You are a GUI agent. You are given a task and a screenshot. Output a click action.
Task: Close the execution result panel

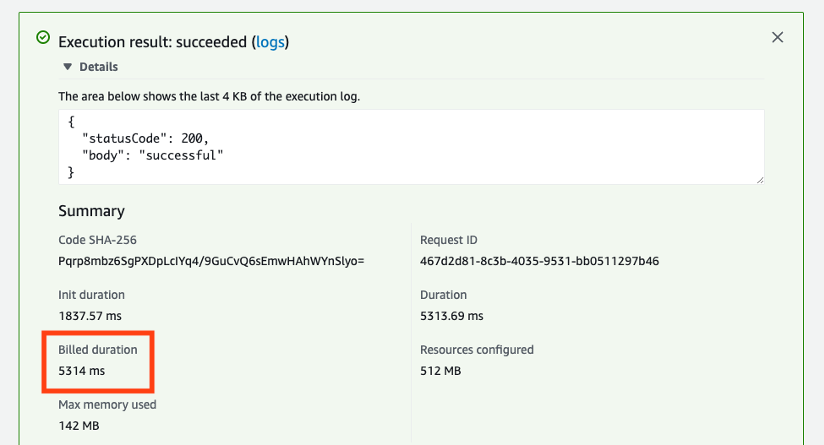pos(778,37)
